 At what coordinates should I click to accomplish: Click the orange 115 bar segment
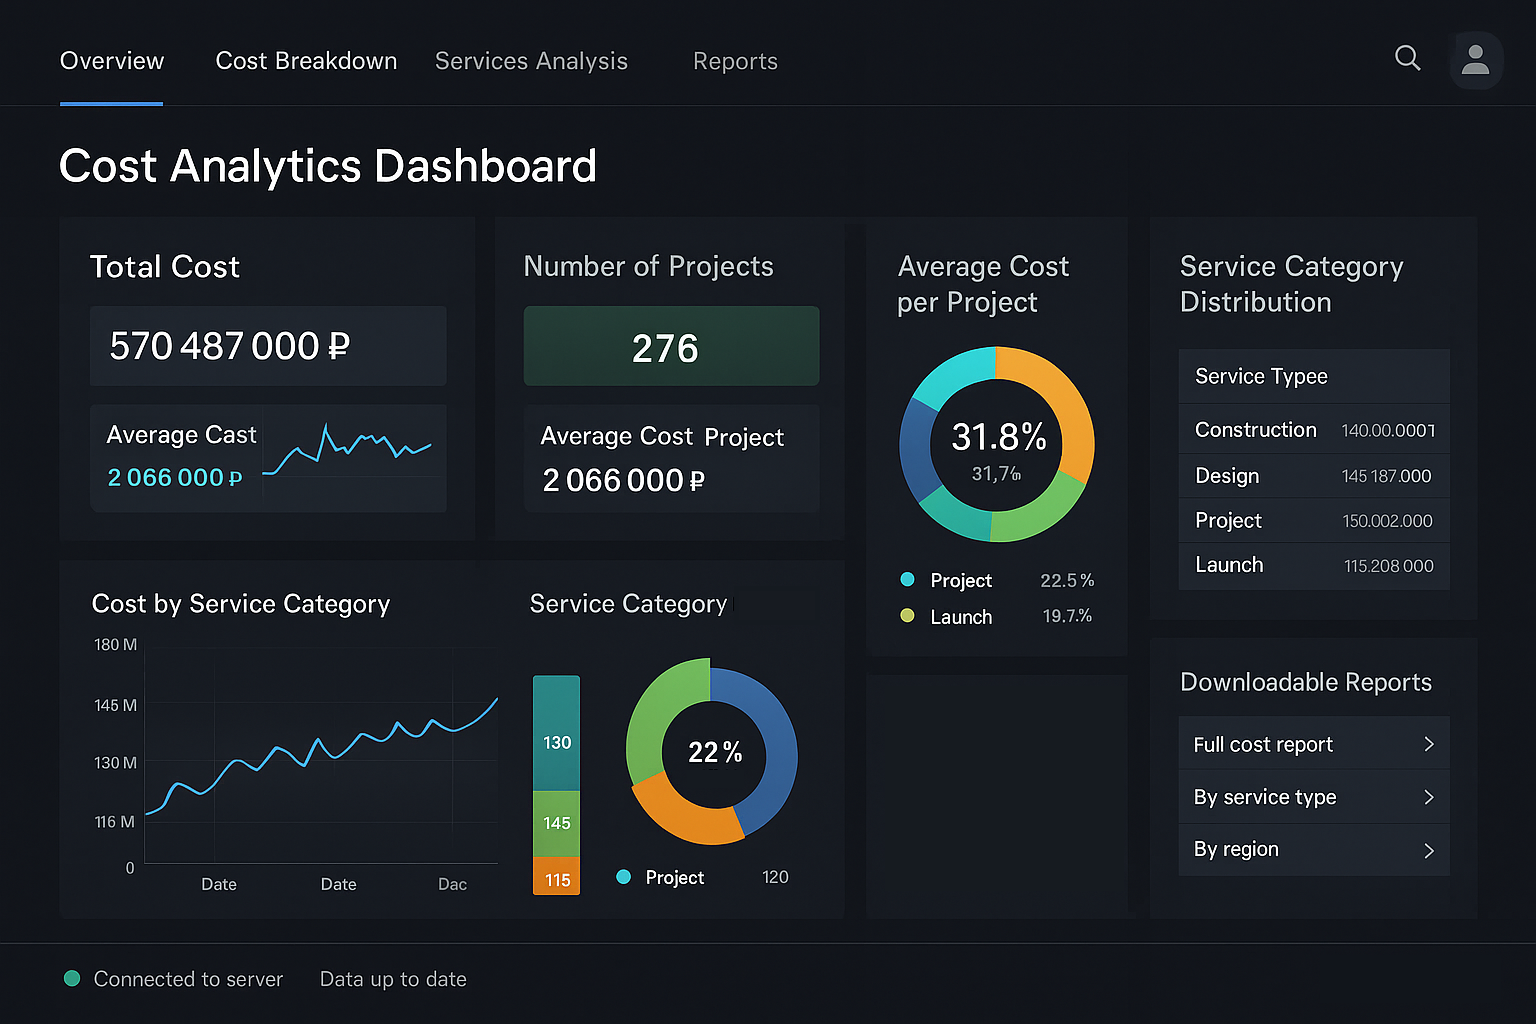tap(556, 877)
